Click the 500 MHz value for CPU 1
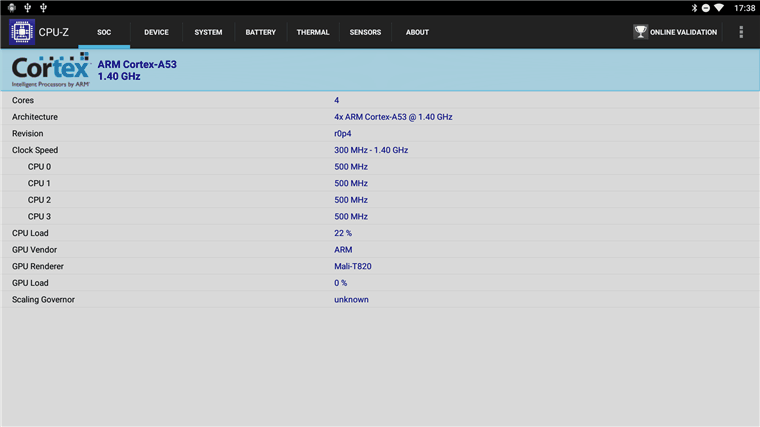 [x=351, y=183]
